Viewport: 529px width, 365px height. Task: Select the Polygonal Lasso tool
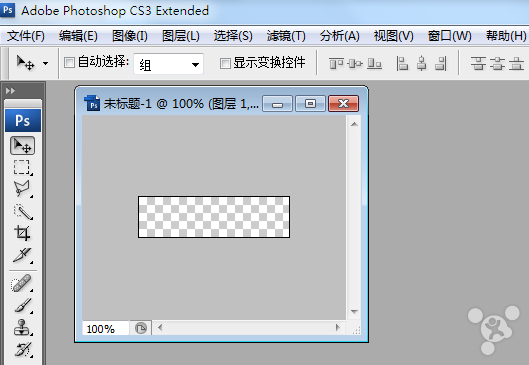pos(22,189)
